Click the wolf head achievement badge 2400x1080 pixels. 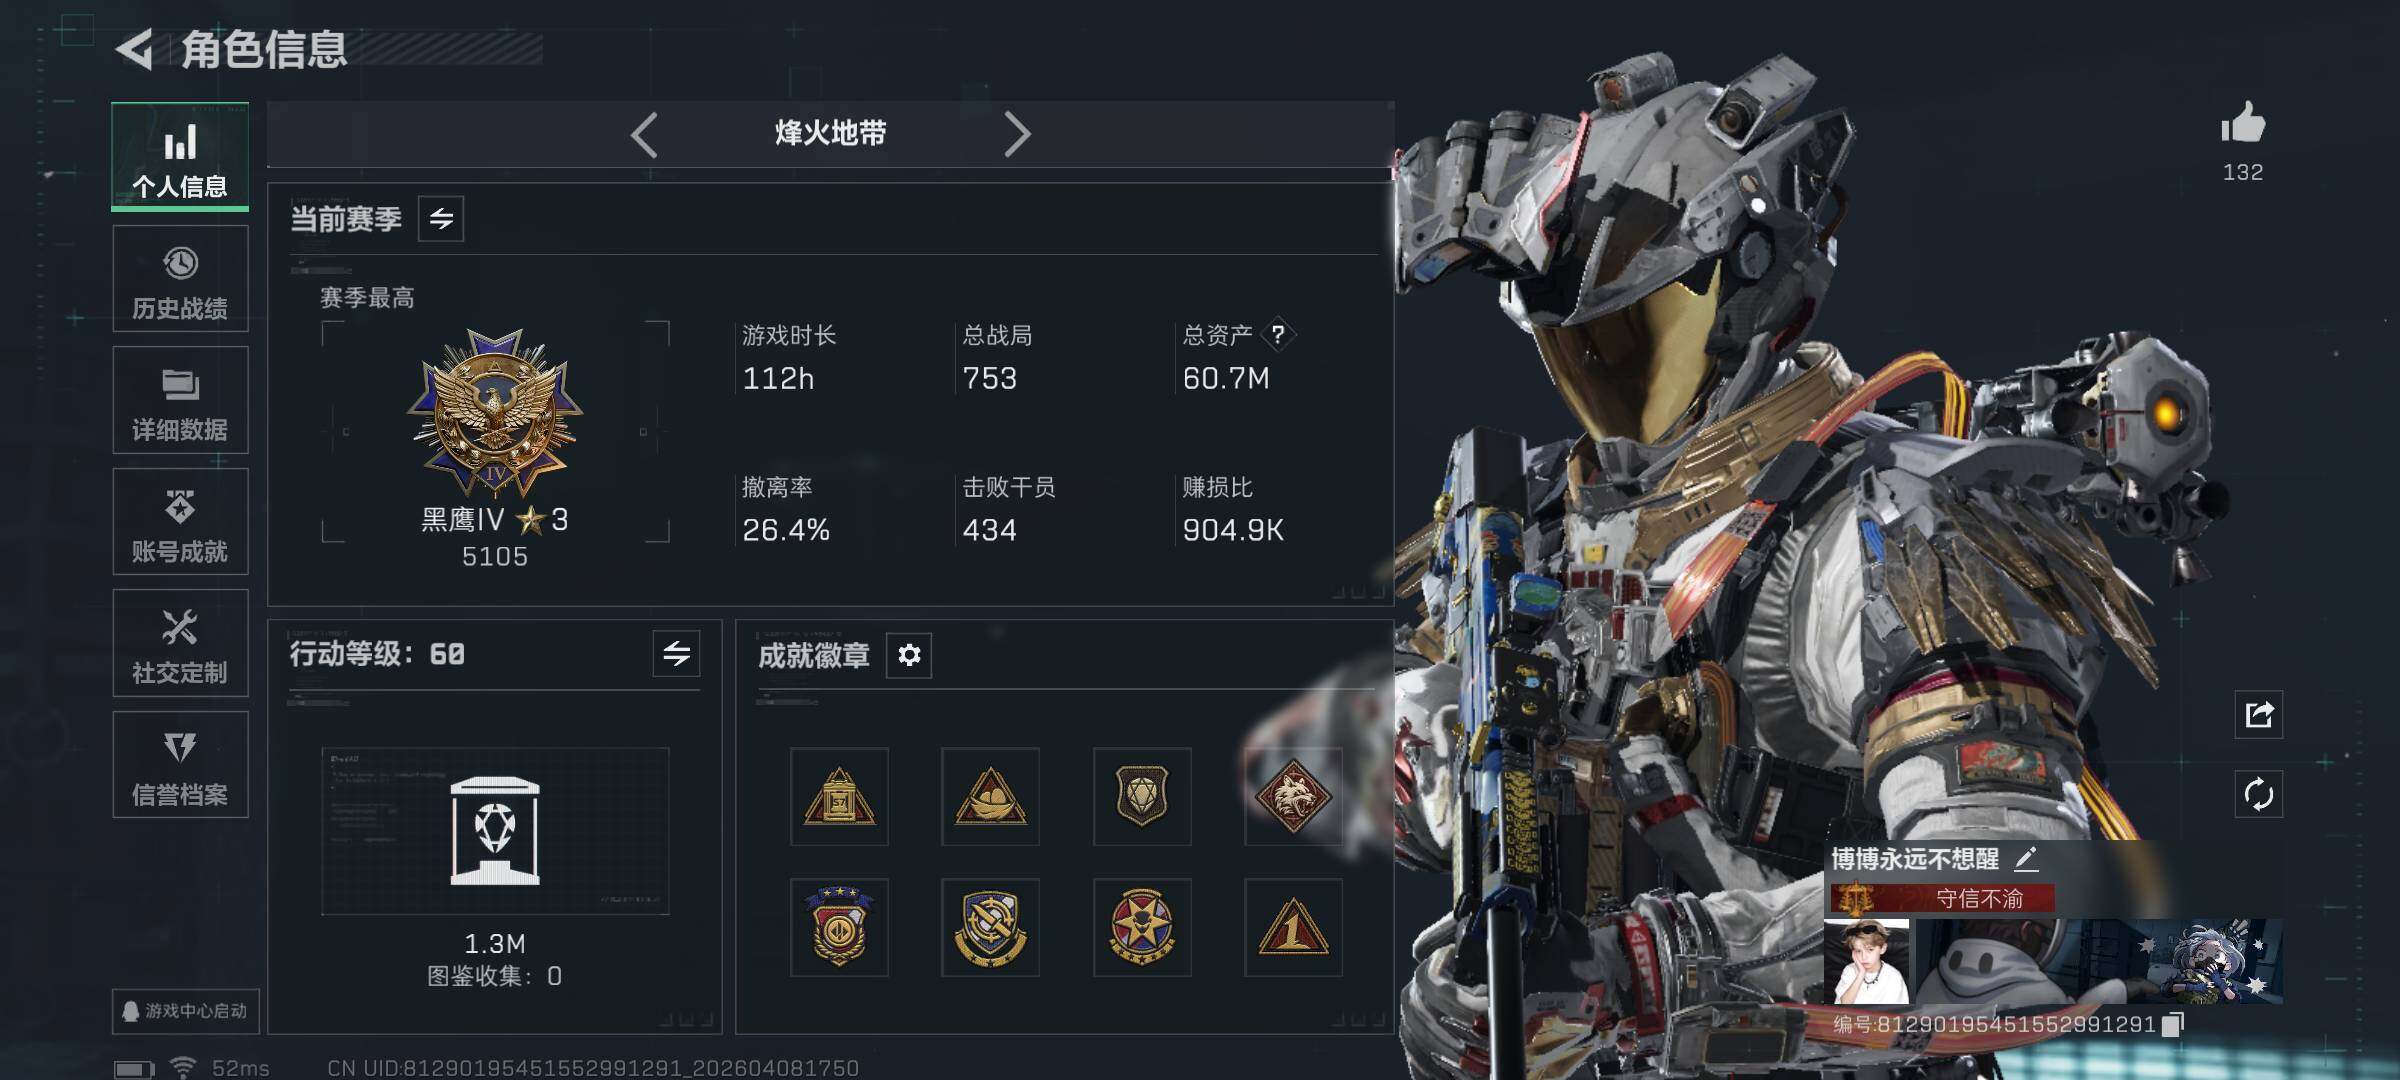tap(1293, 797)
